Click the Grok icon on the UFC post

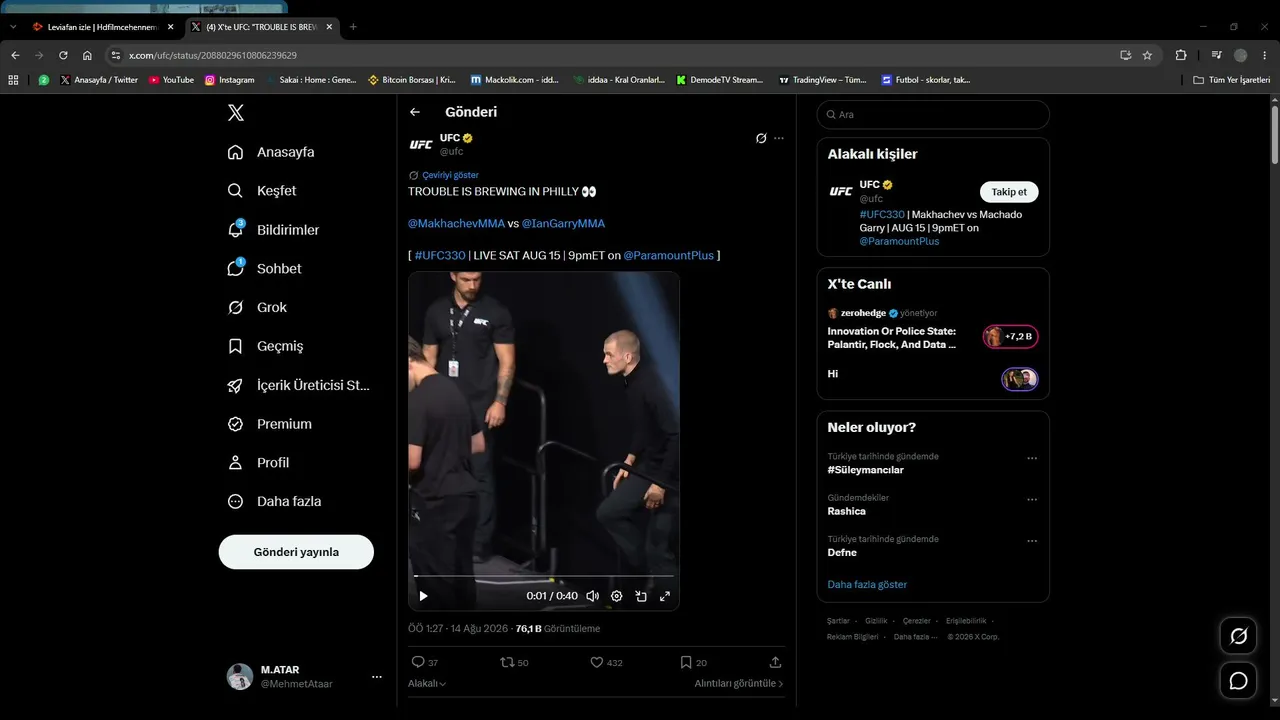pyautogui.click(x=761, y=138)
